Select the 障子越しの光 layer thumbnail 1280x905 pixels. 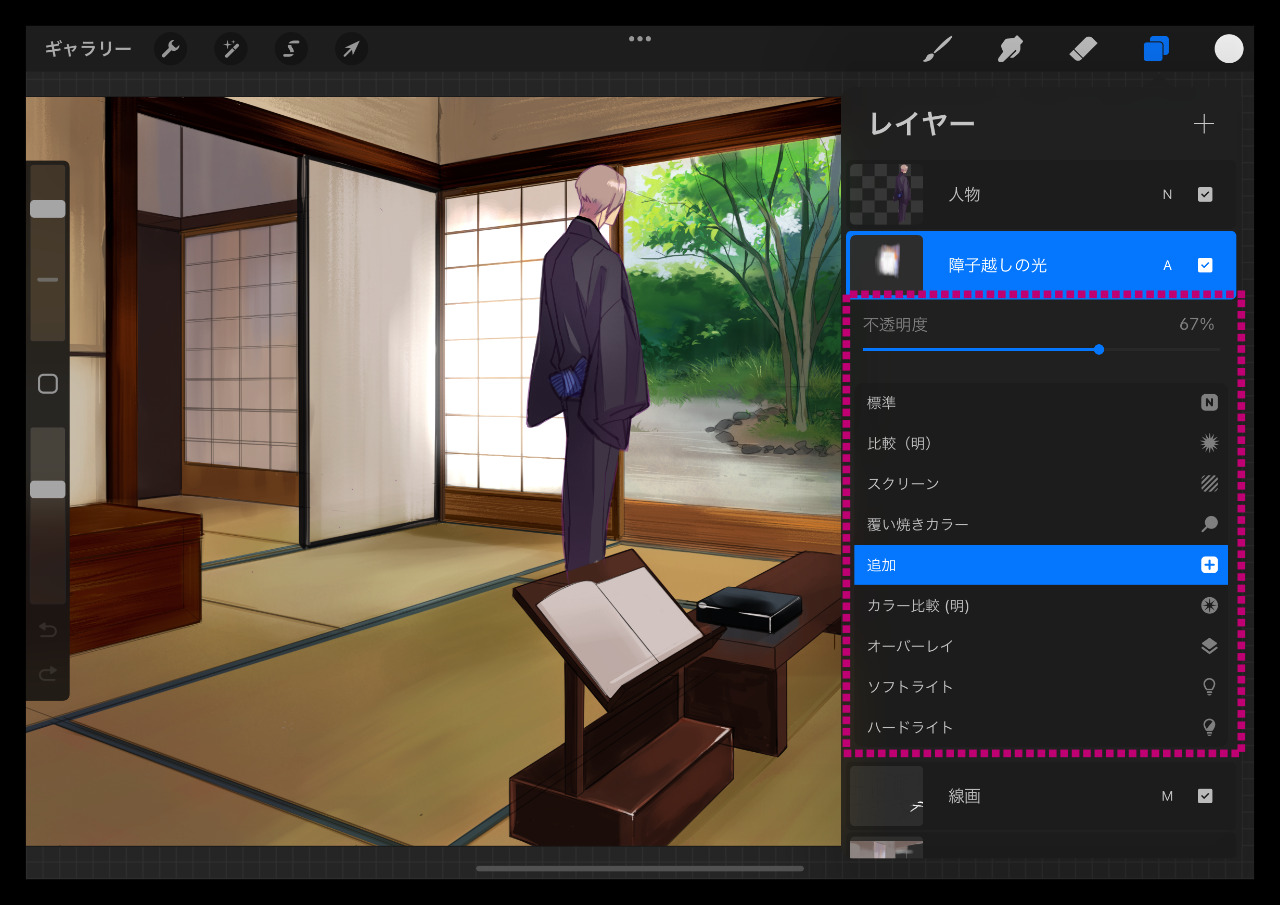[x=886, y=265]
